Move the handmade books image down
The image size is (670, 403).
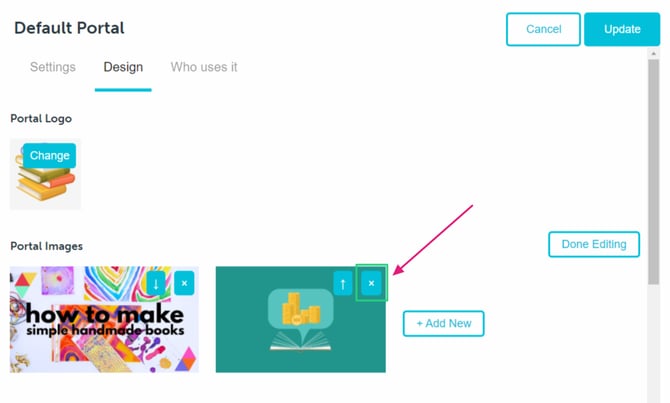pyautogui.click(x=156, y=283)
